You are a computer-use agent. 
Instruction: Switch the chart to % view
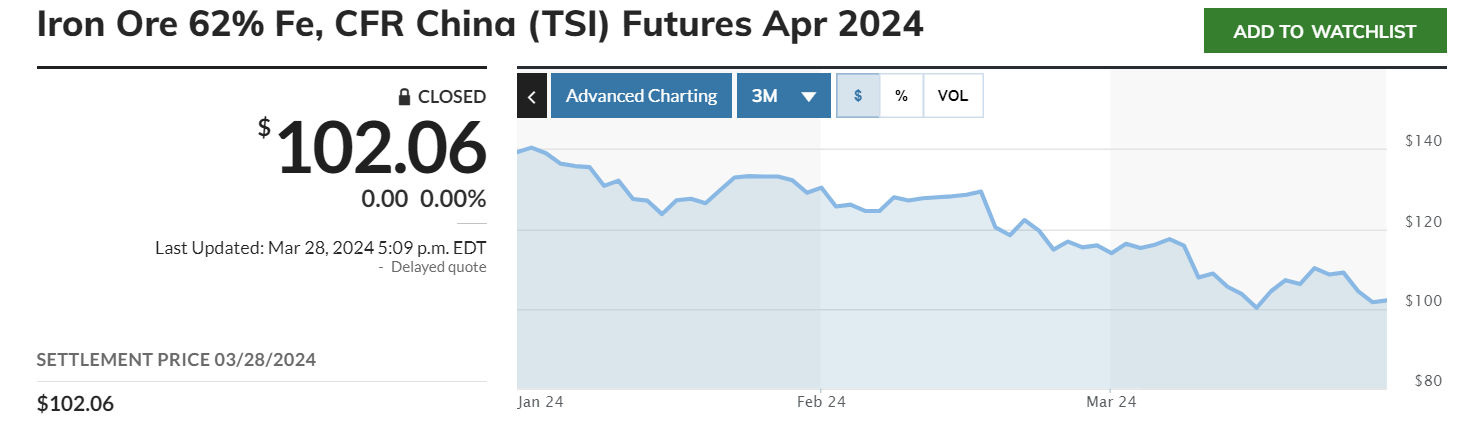(901, 96)
